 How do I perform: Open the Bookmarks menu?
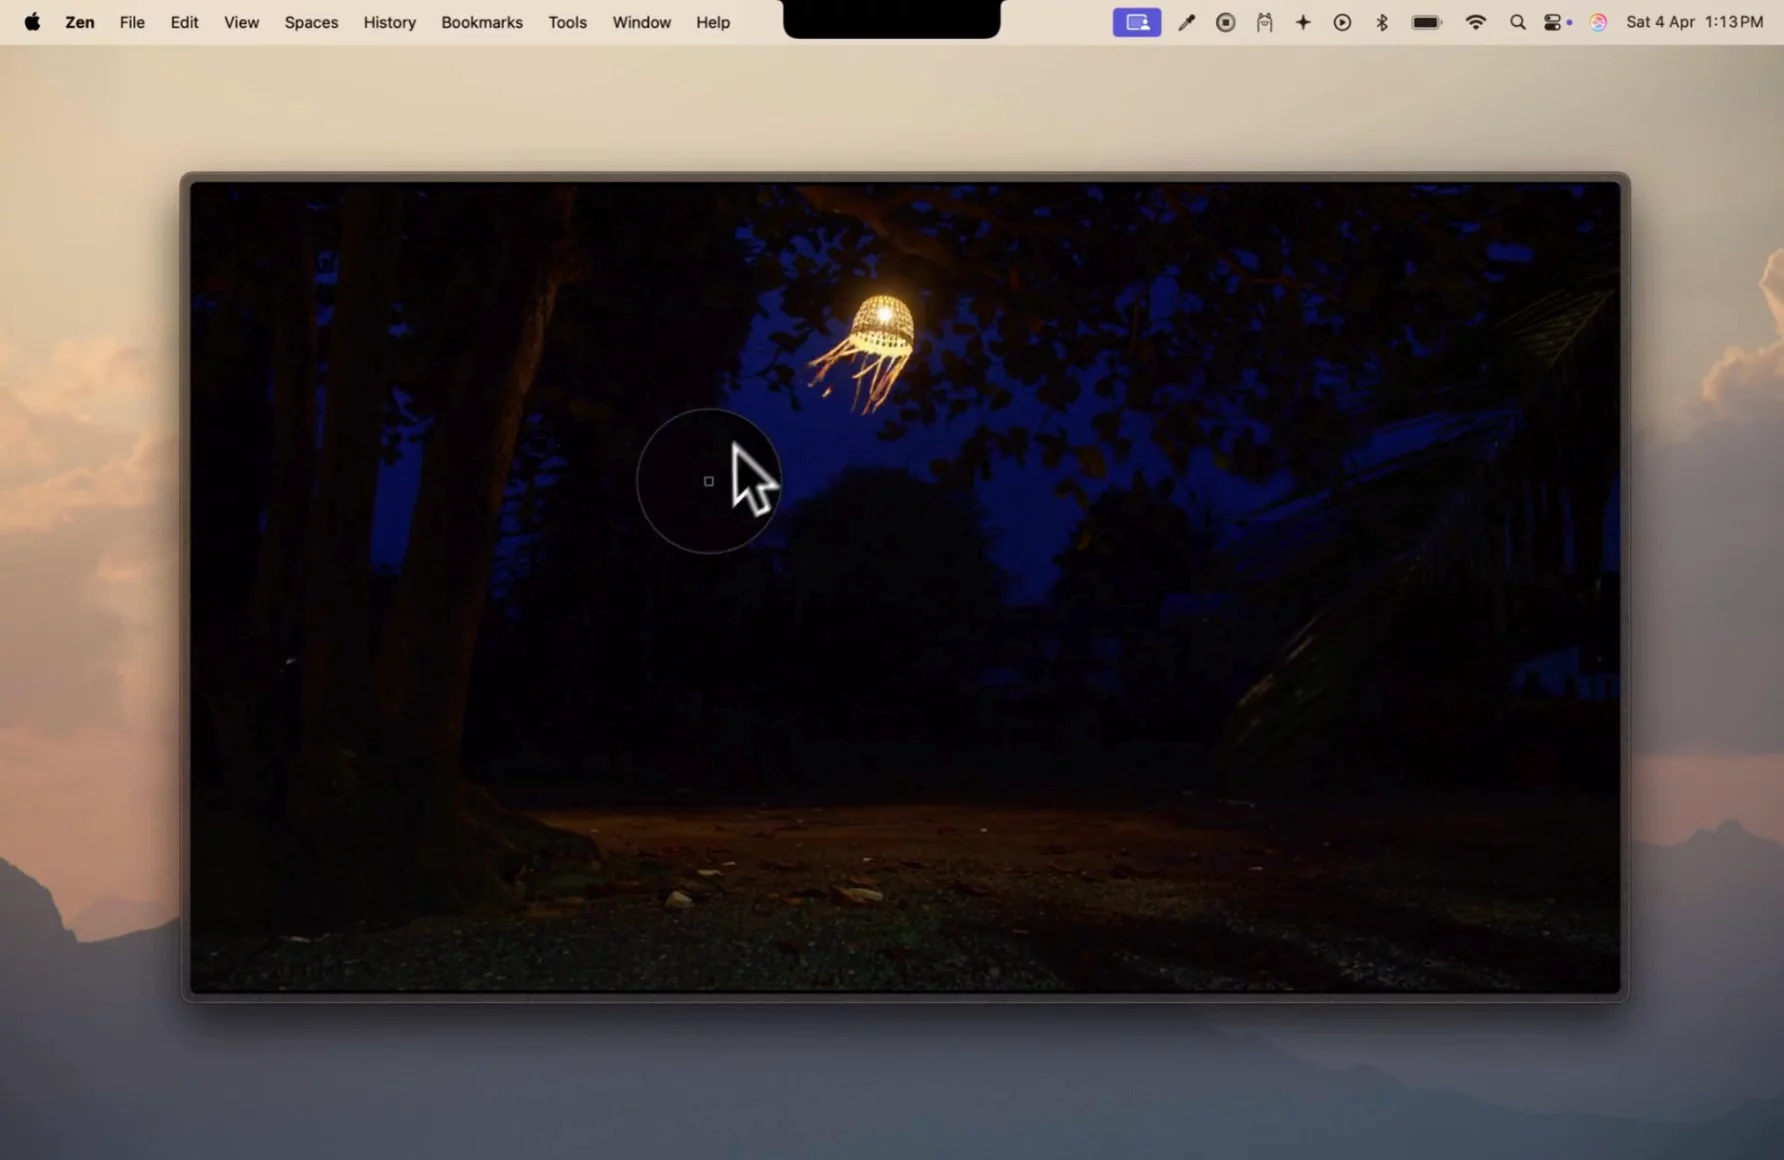(482, 22)
